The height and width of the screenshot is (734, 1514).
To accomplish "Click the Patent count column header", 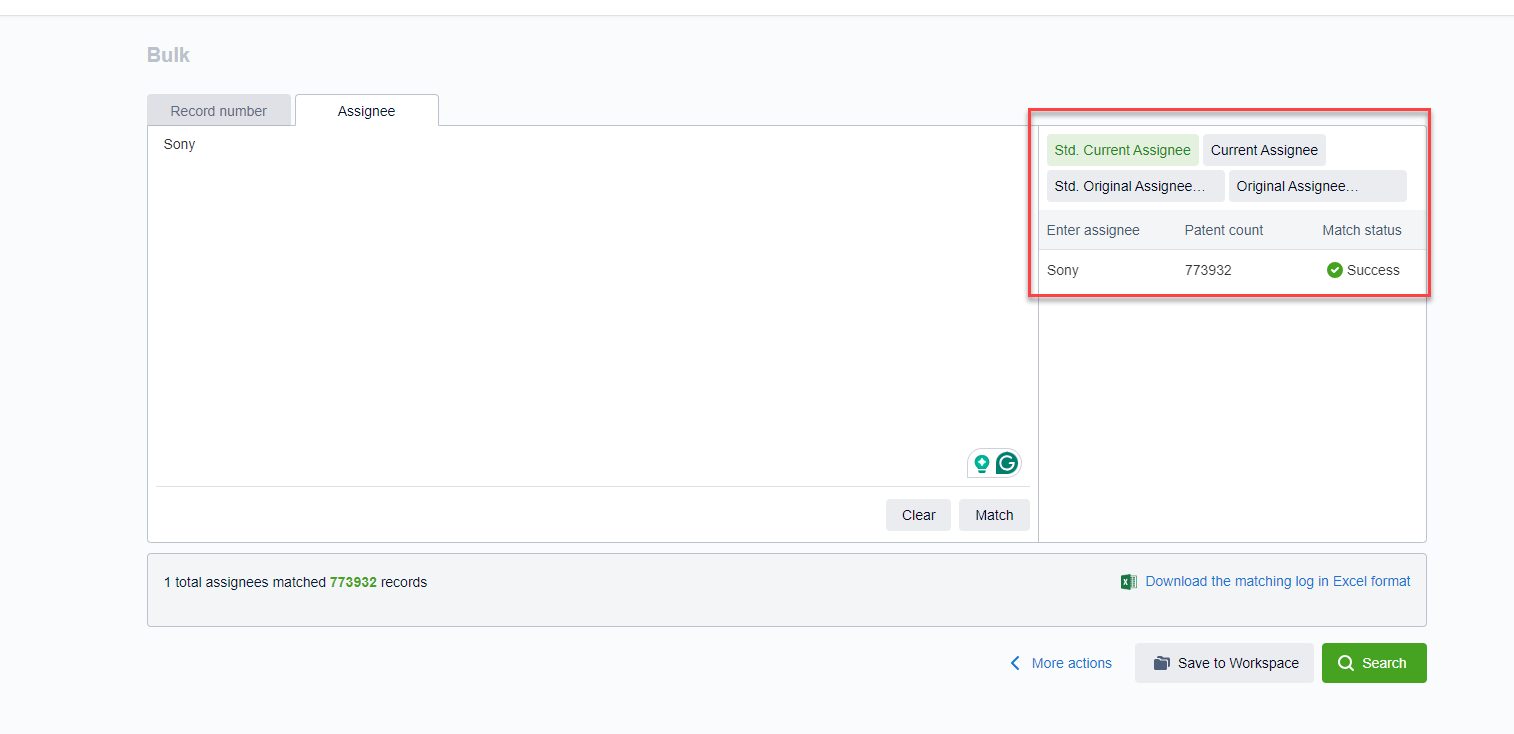I will [1224, 230].
